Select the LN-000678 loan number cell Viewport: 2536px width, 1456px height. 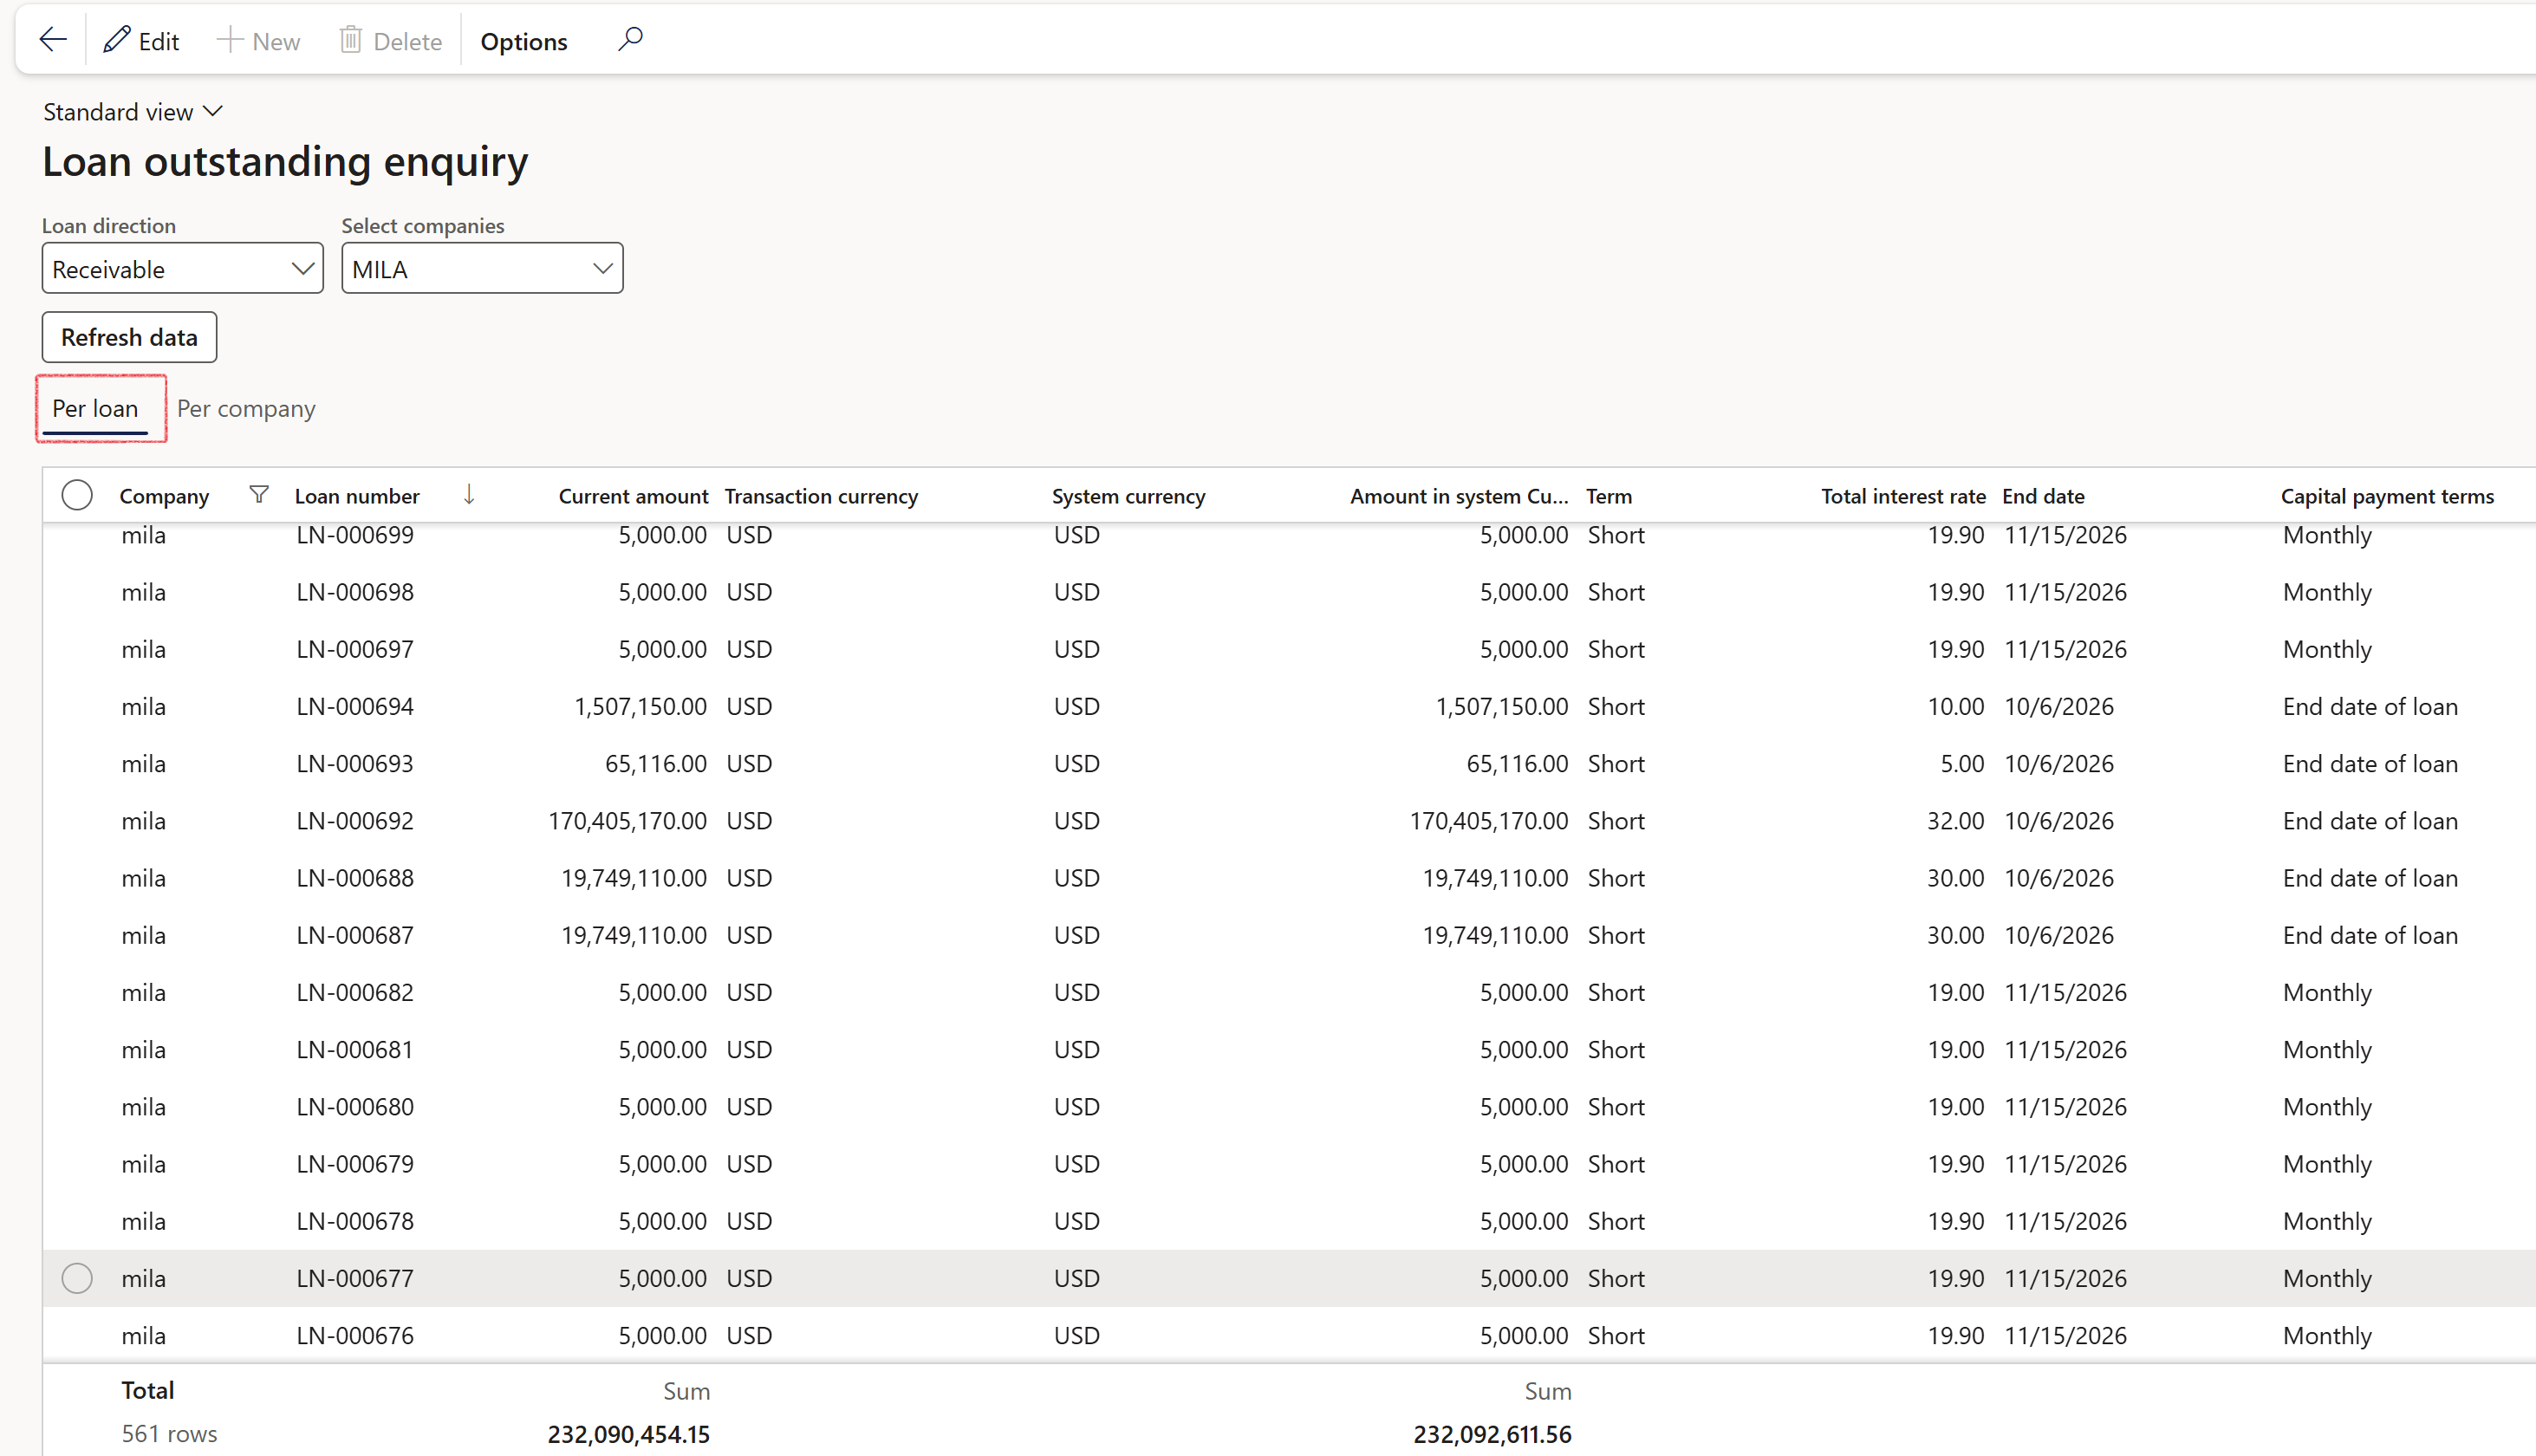pos(355,1221)
